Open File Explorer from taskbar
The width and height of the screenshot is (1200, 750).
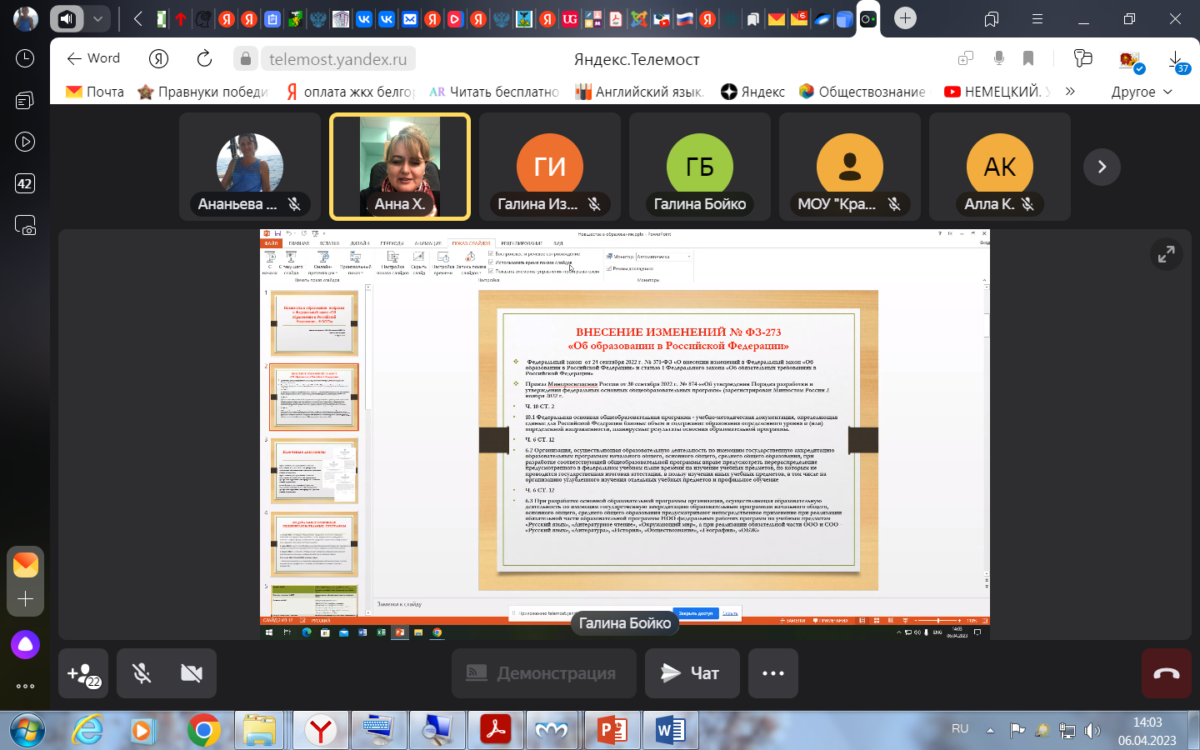pyautogui.click(x=260, y=729)
